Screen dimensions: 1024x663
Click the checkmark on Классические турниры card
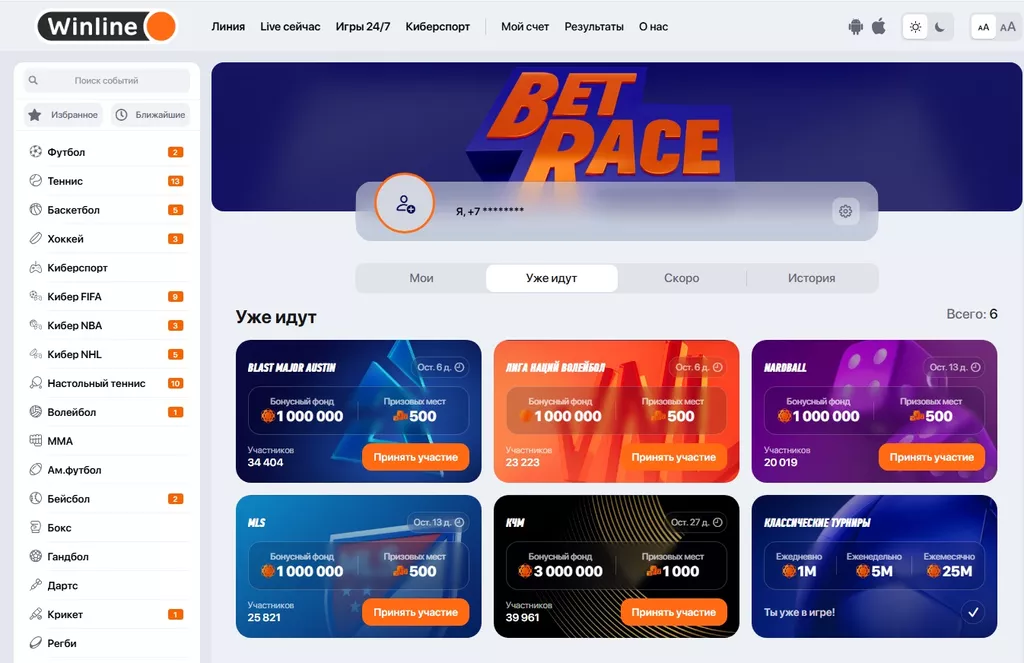(973, 612)
